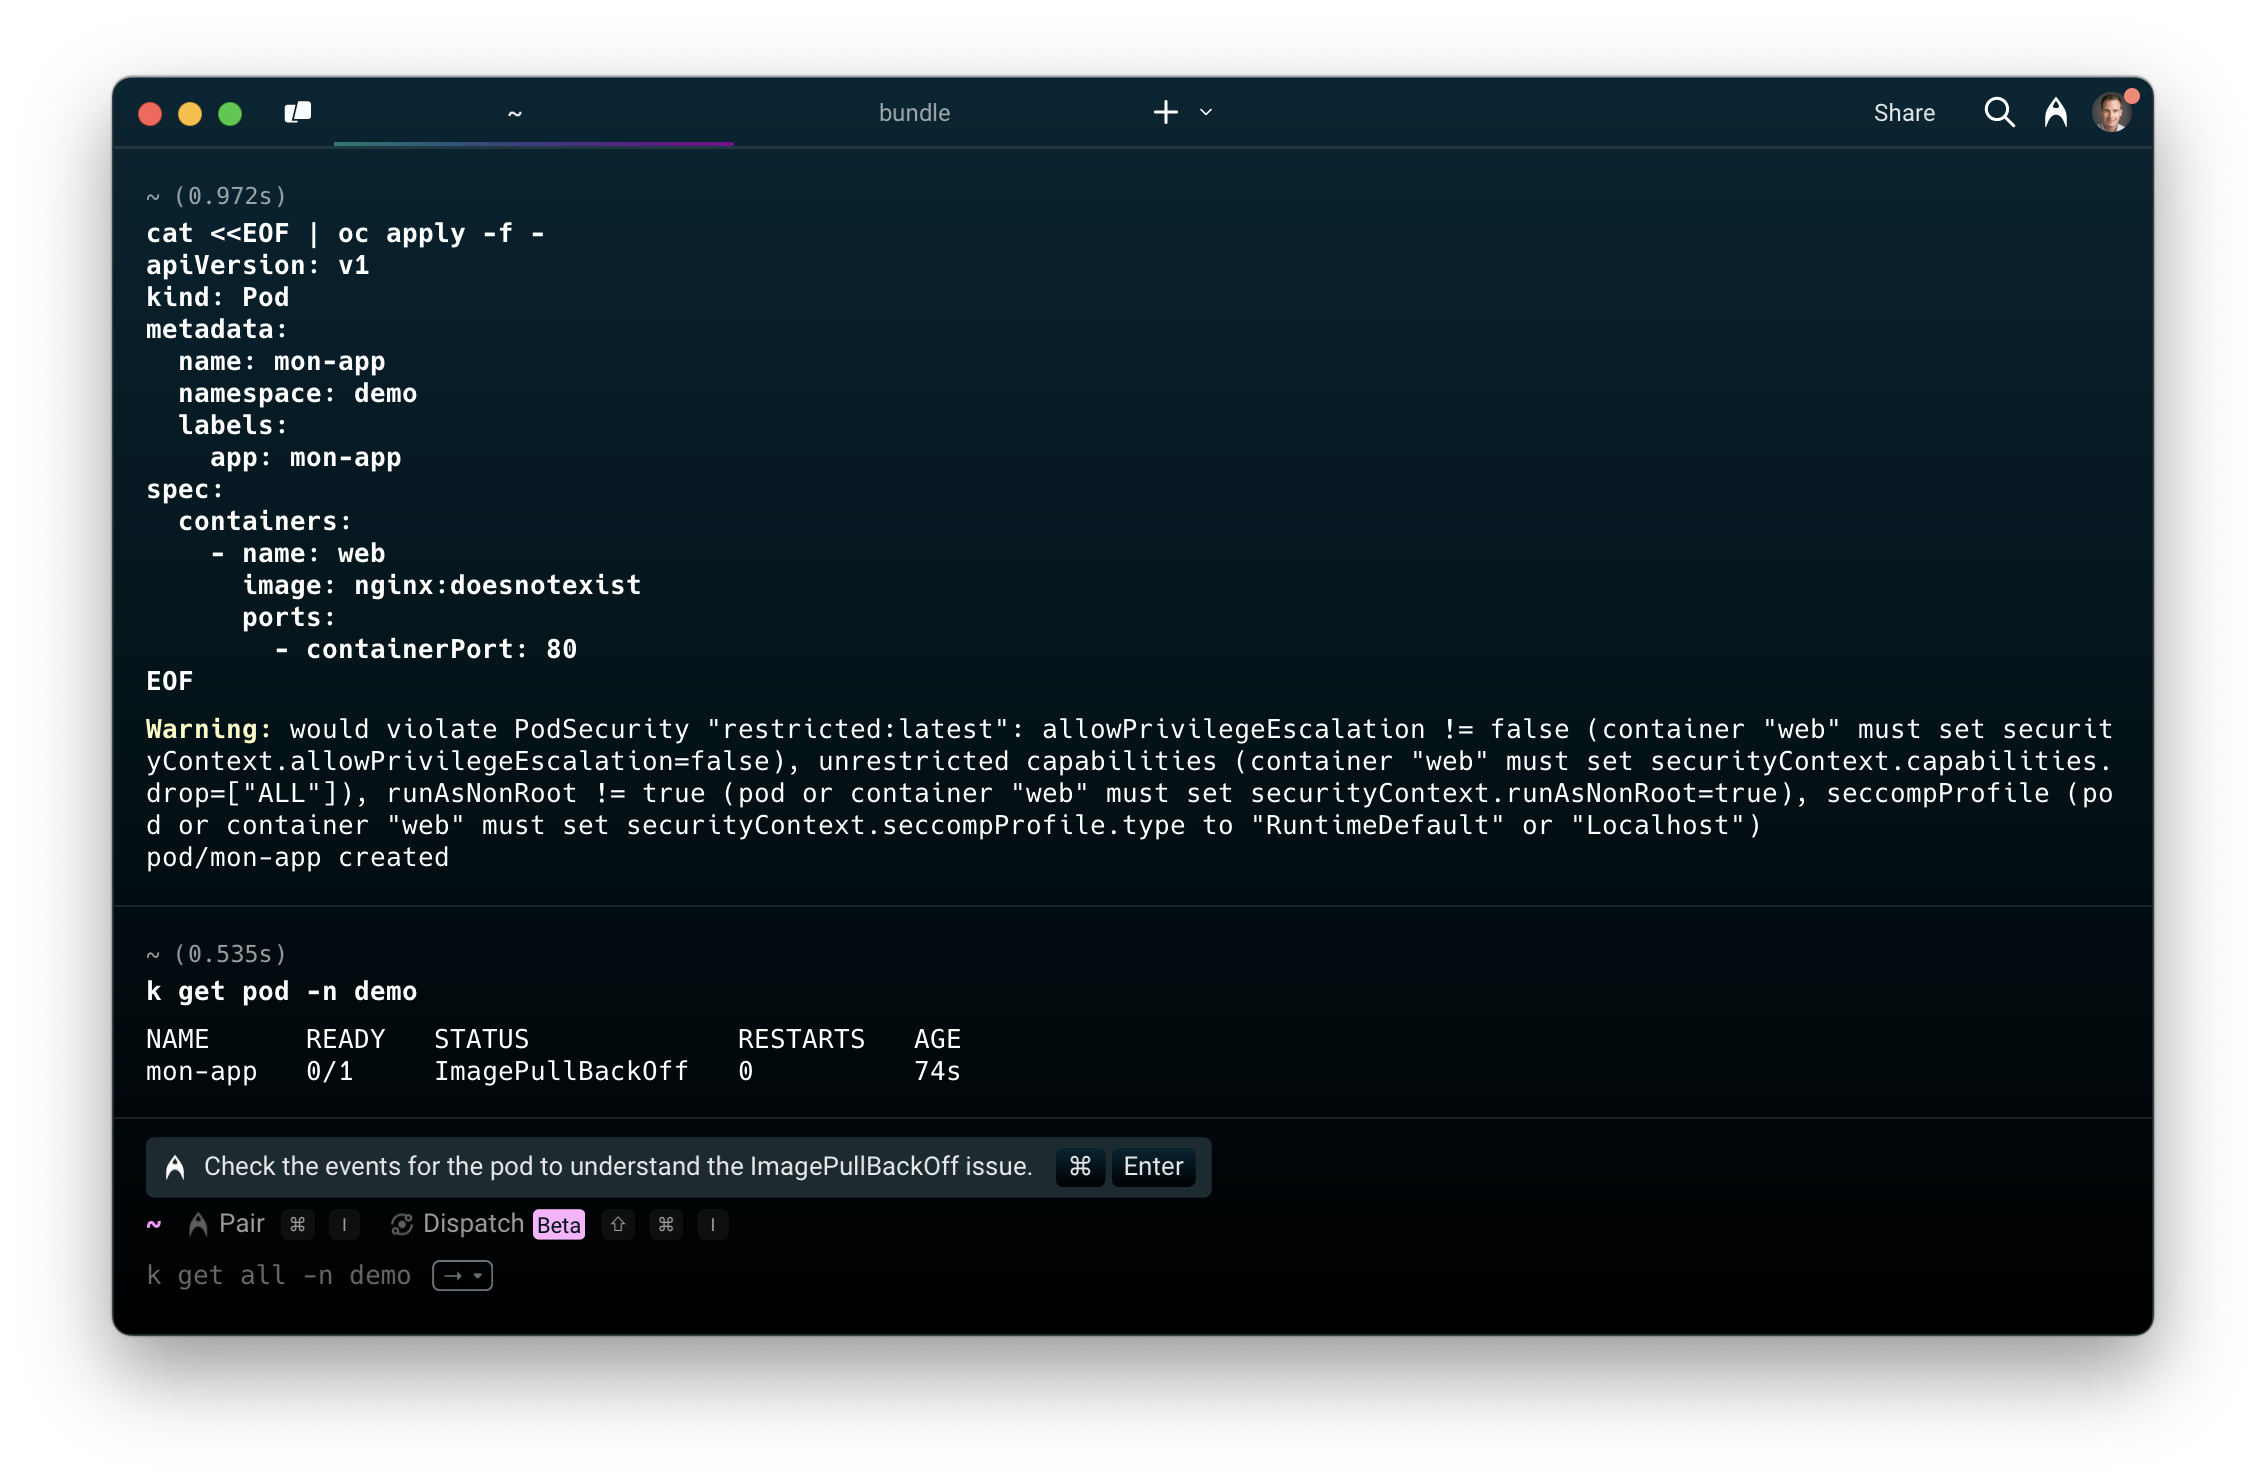The width and height of the screenshot is (2266, 1484).
Task: Expand the new tab options chevron
Action: click(1206, 112)
